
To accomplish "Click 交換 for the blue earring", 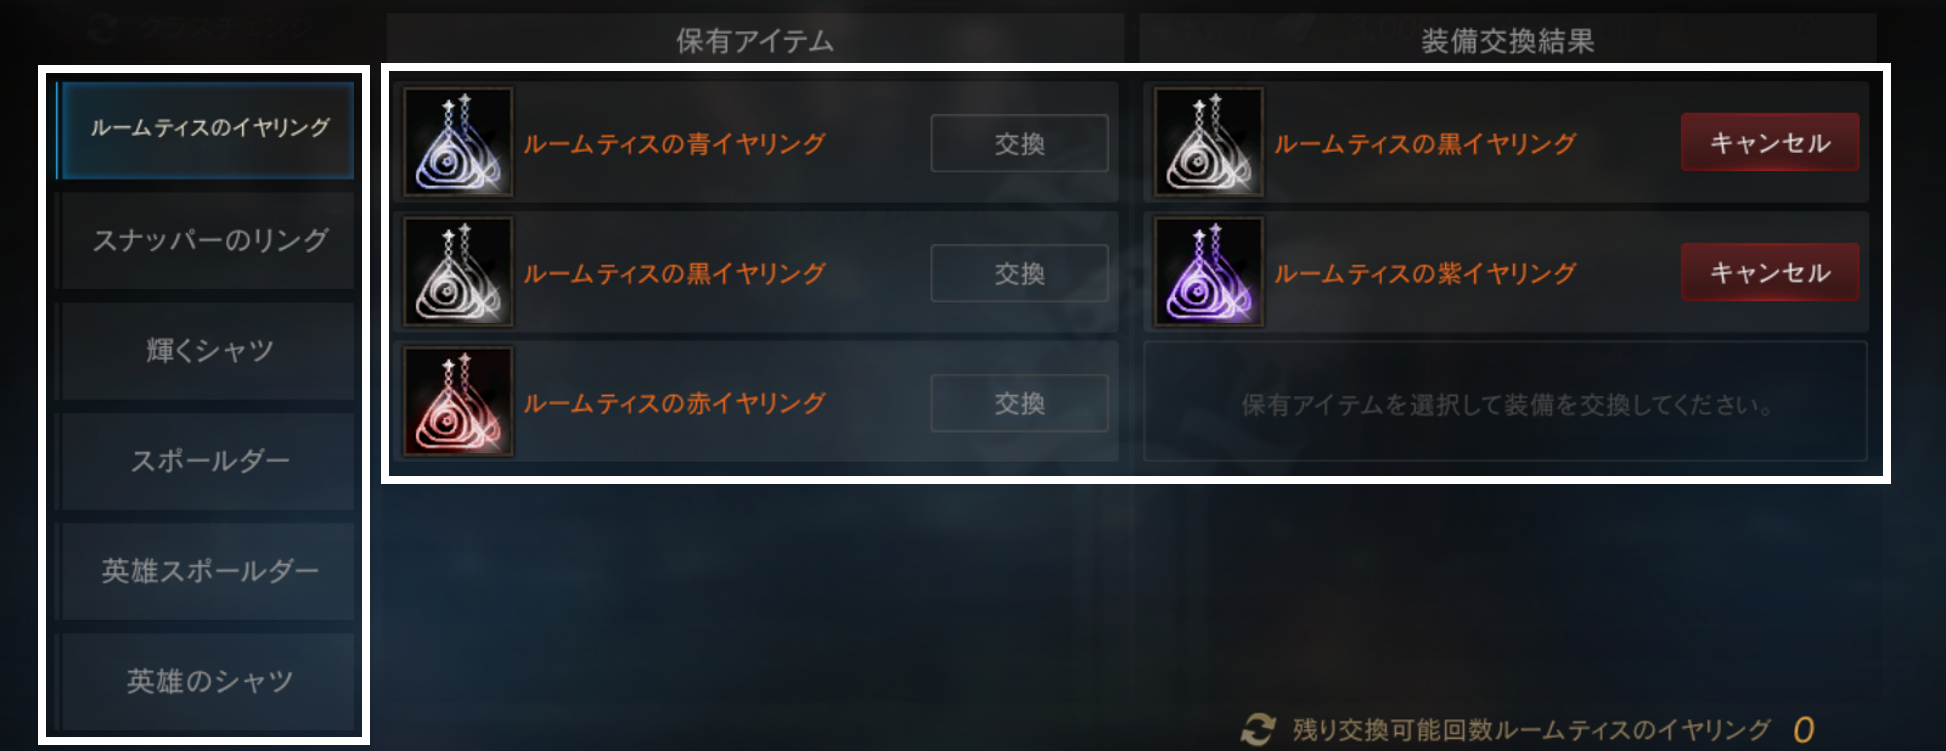I will [1019, 143].
